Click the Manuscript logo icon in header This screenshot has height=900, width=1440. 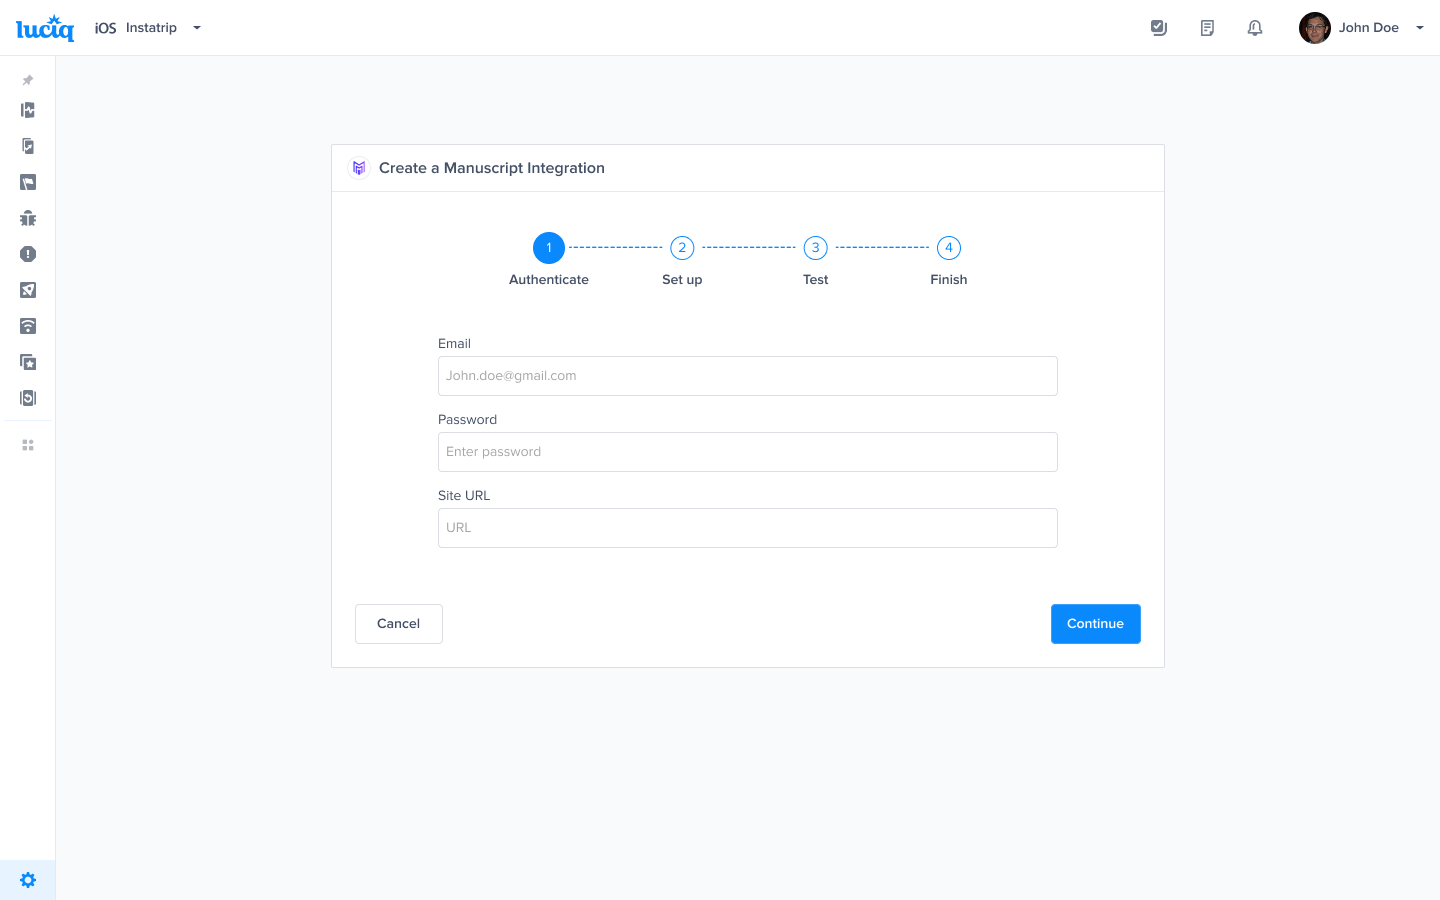359,168
